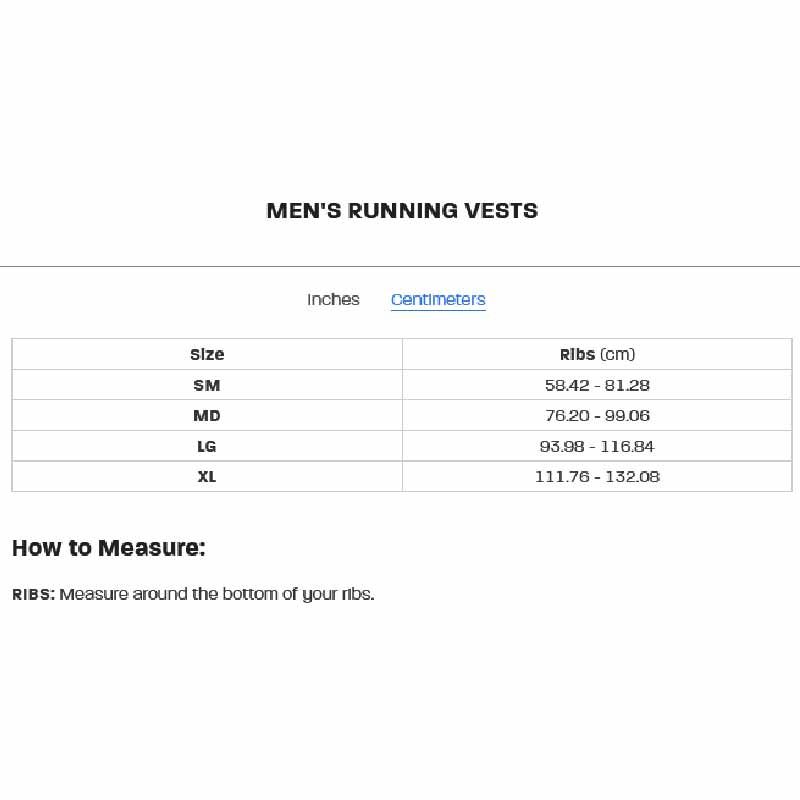The image size is (800, 800).
Task: Click the bold RIBS label in instructions
Action: [33, 594]
